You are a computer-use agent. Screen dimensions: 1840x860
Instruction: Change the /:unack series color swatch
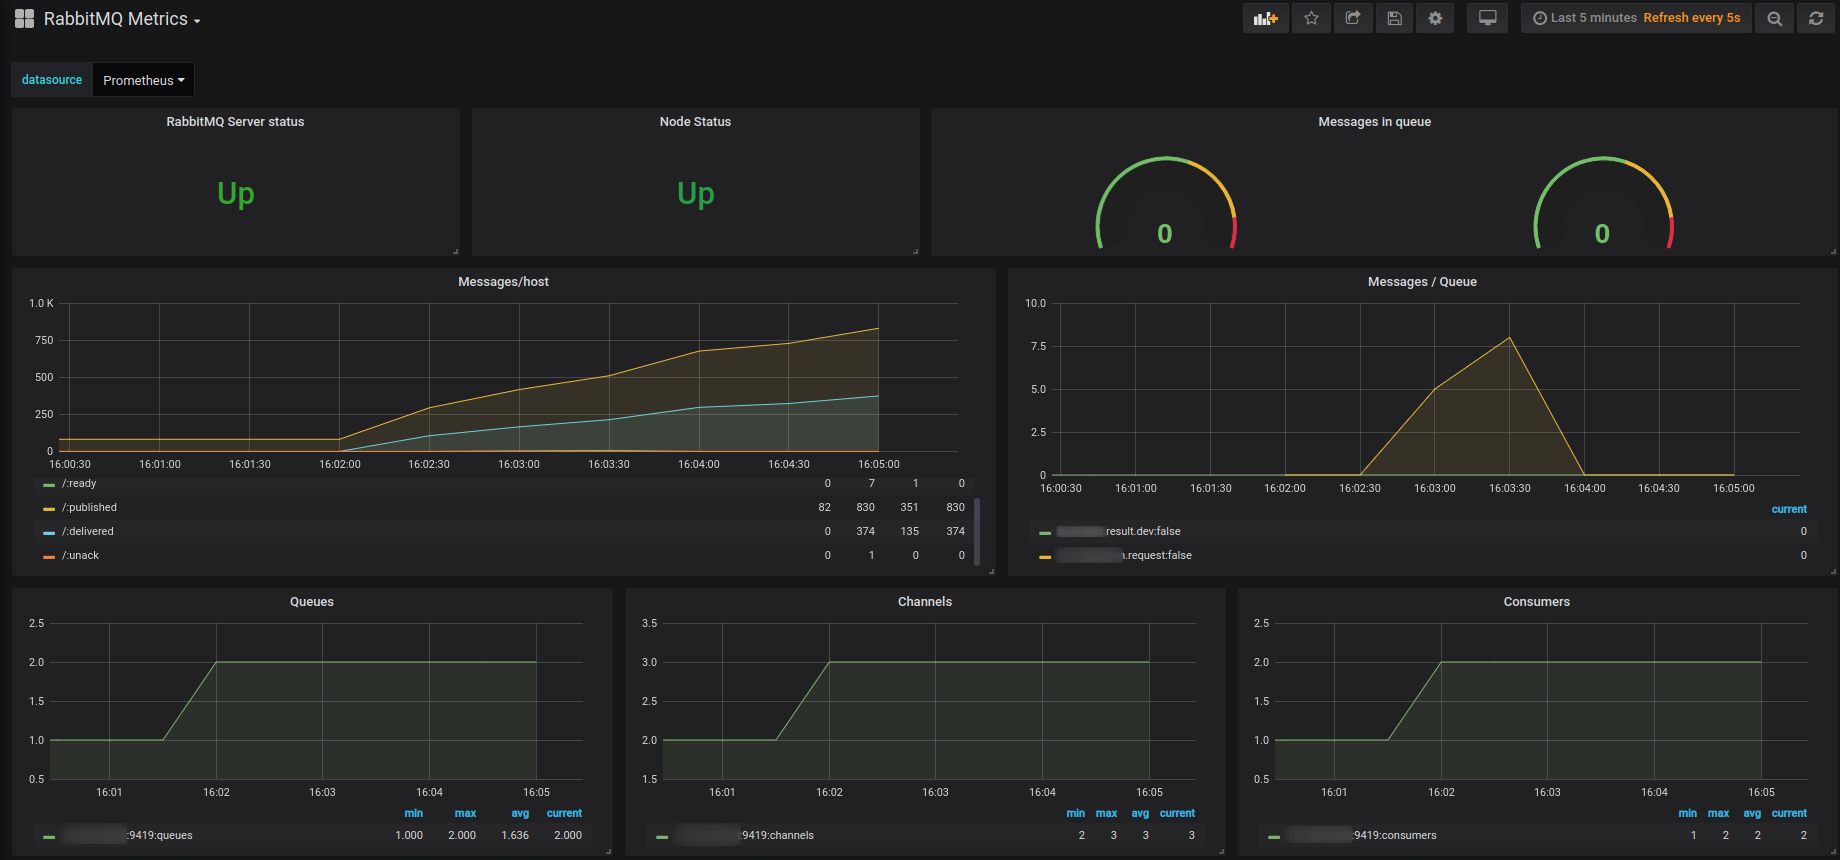[x=49, y=557]
